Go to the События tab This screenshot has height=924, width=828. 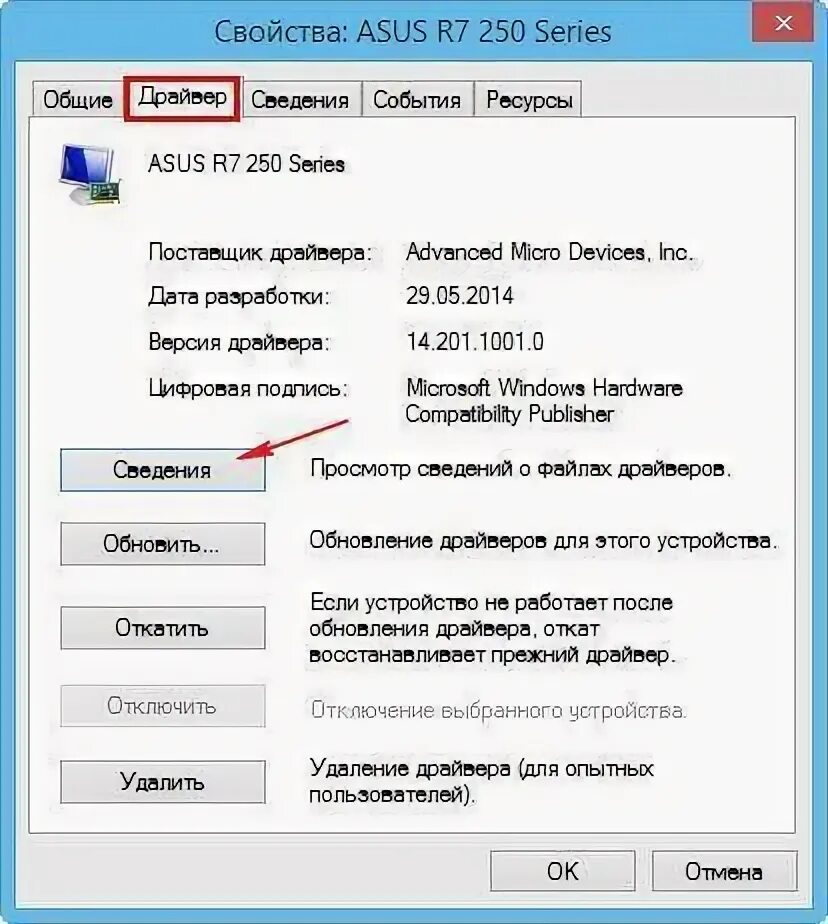pos(417,99)
